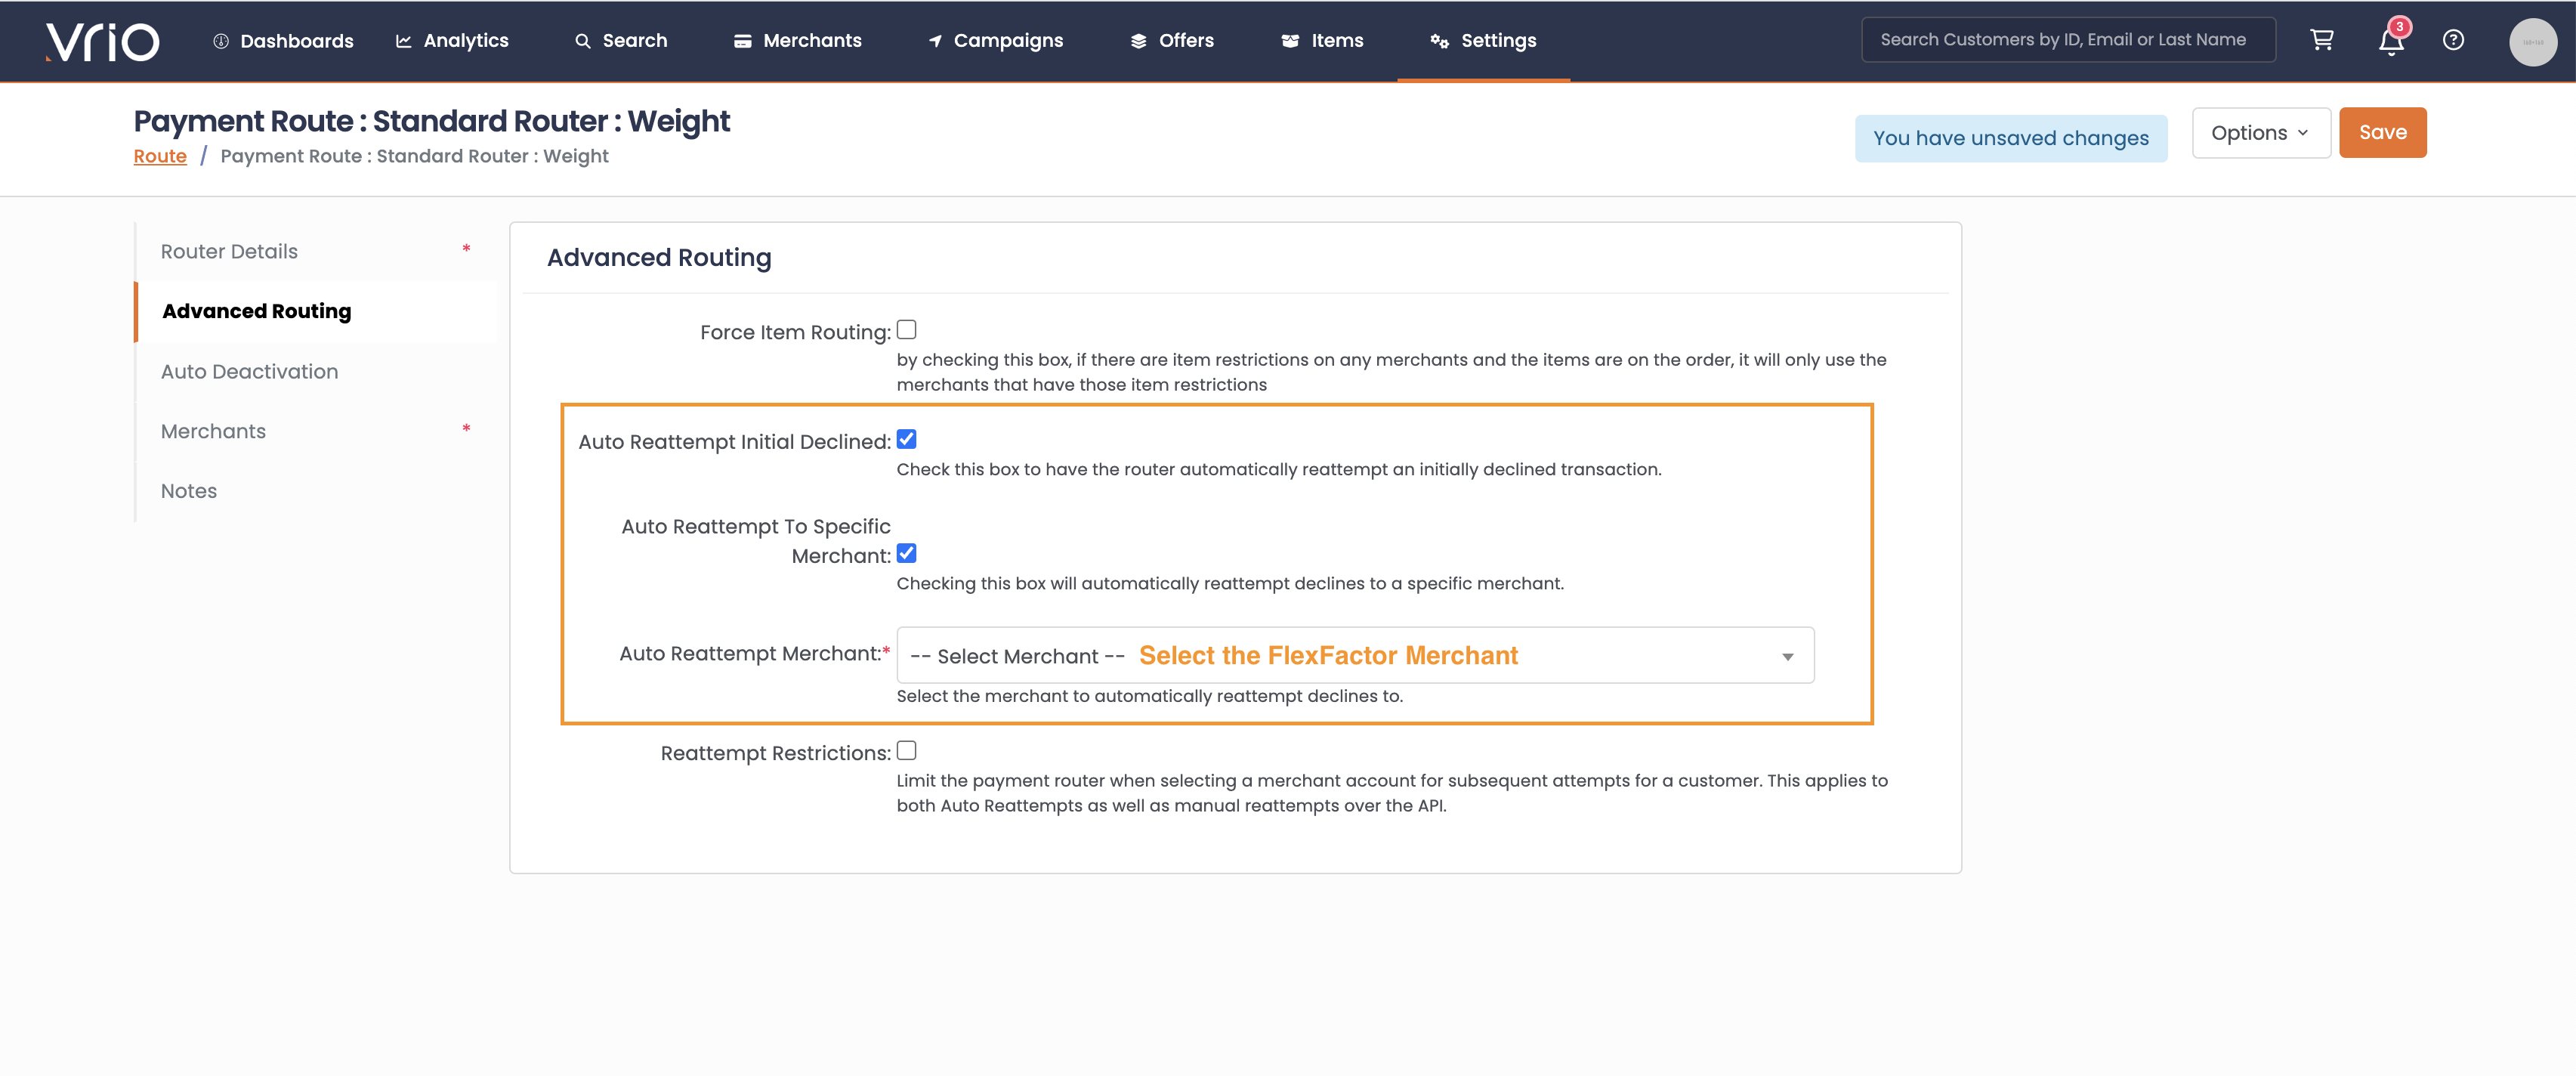The height and width of the screenshot is (1076, 2576).
Task: Click the 'You have unsaved changes' notice
Action: point(2010,139)
